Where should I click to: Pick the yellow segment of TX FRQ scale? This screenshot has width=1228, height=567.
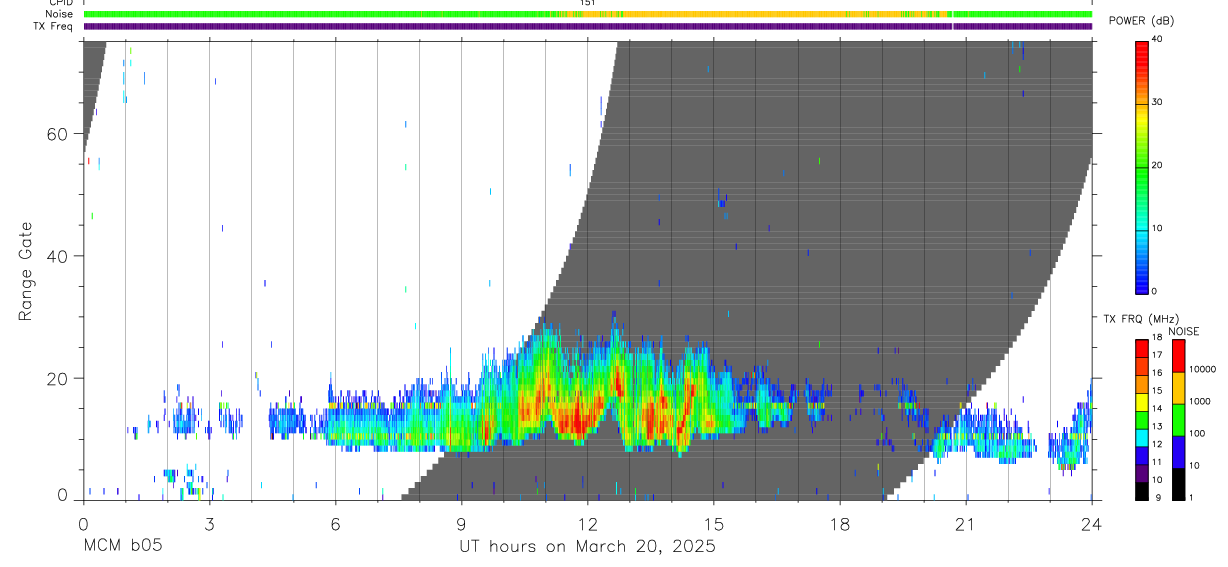coord(1141,402)
